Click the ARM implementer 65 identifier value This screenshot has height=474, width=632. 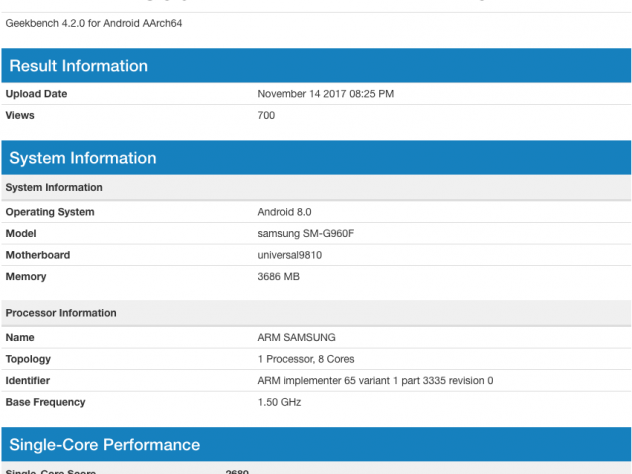pyautogui.click(x=375, y=381)
